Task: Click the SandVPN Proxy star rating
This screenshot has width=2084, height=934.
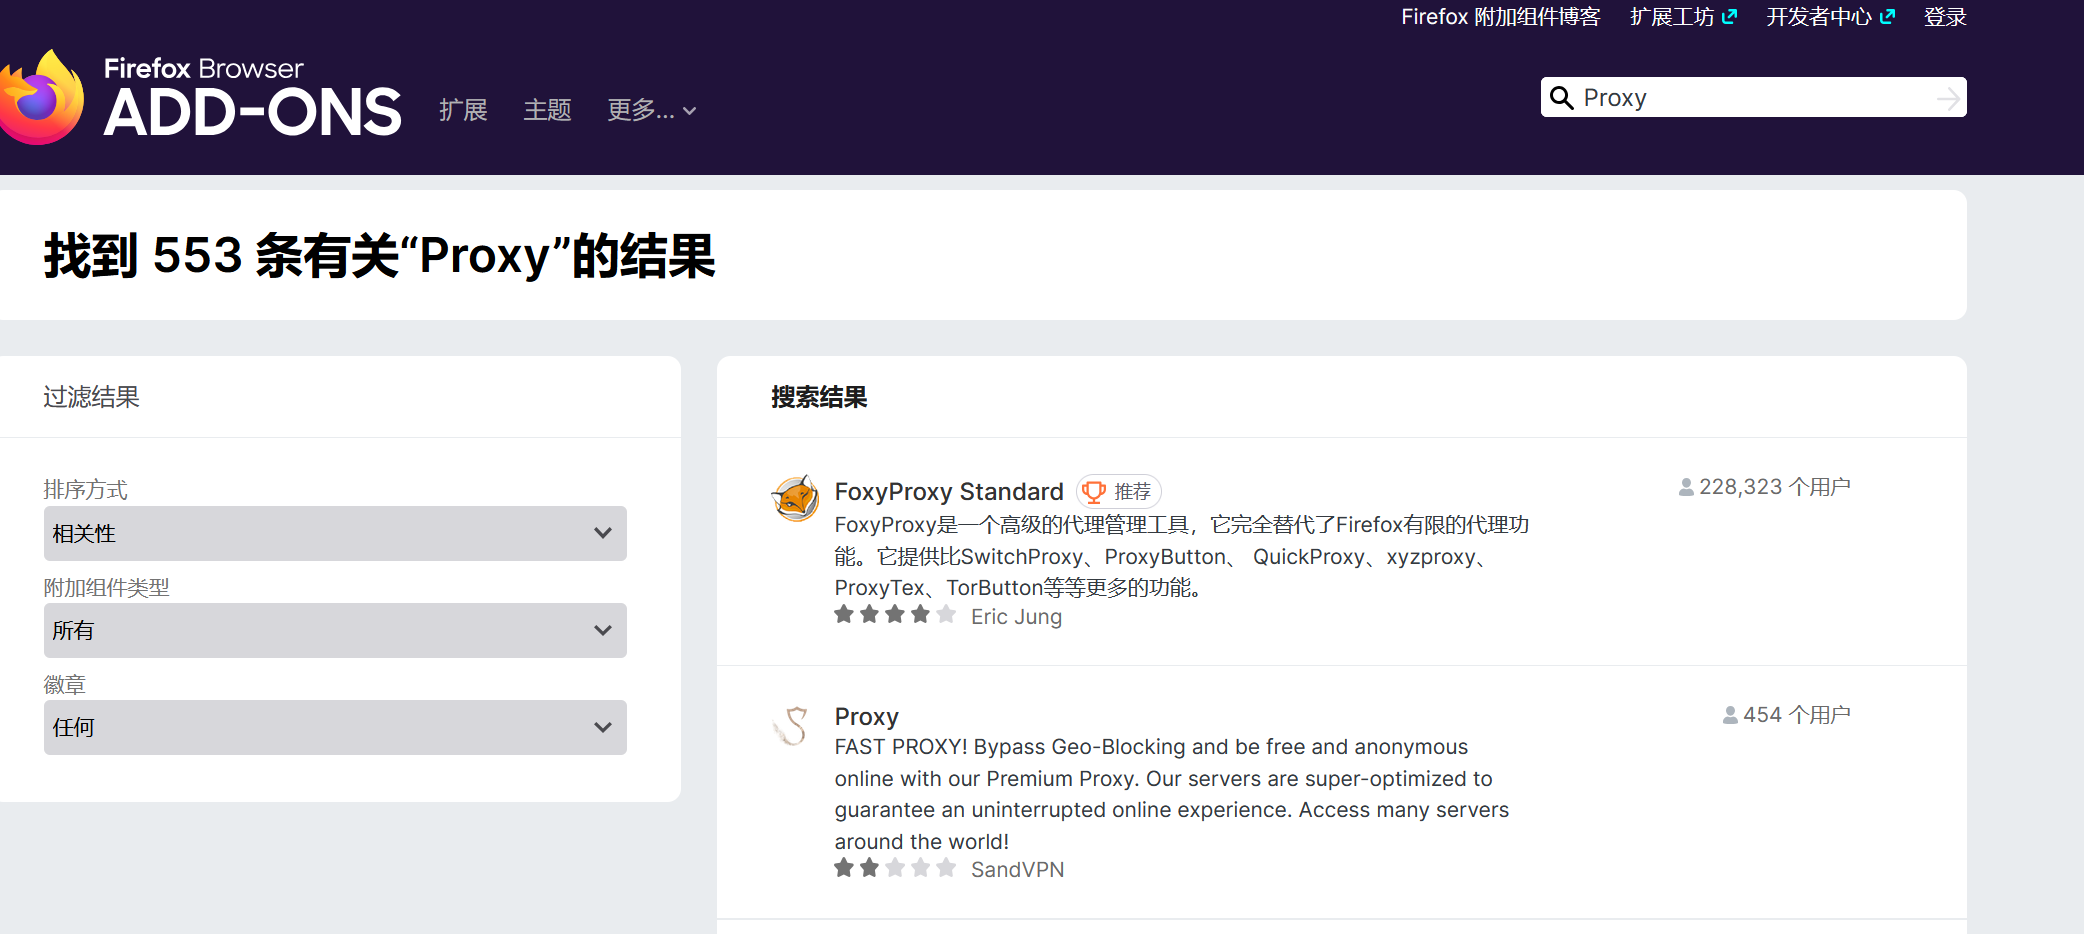Action: click(895, 867)
